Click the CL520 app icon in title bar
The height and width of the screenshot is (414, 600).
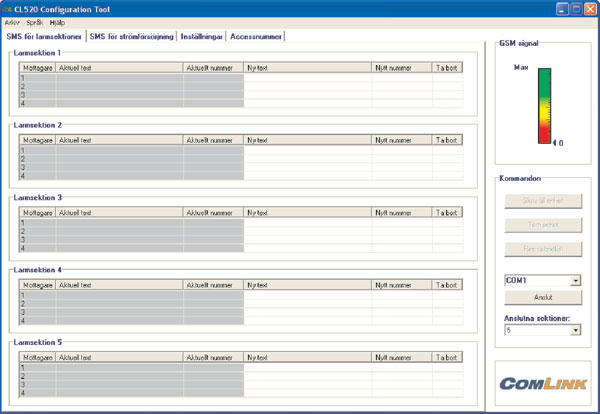[7, 8]
